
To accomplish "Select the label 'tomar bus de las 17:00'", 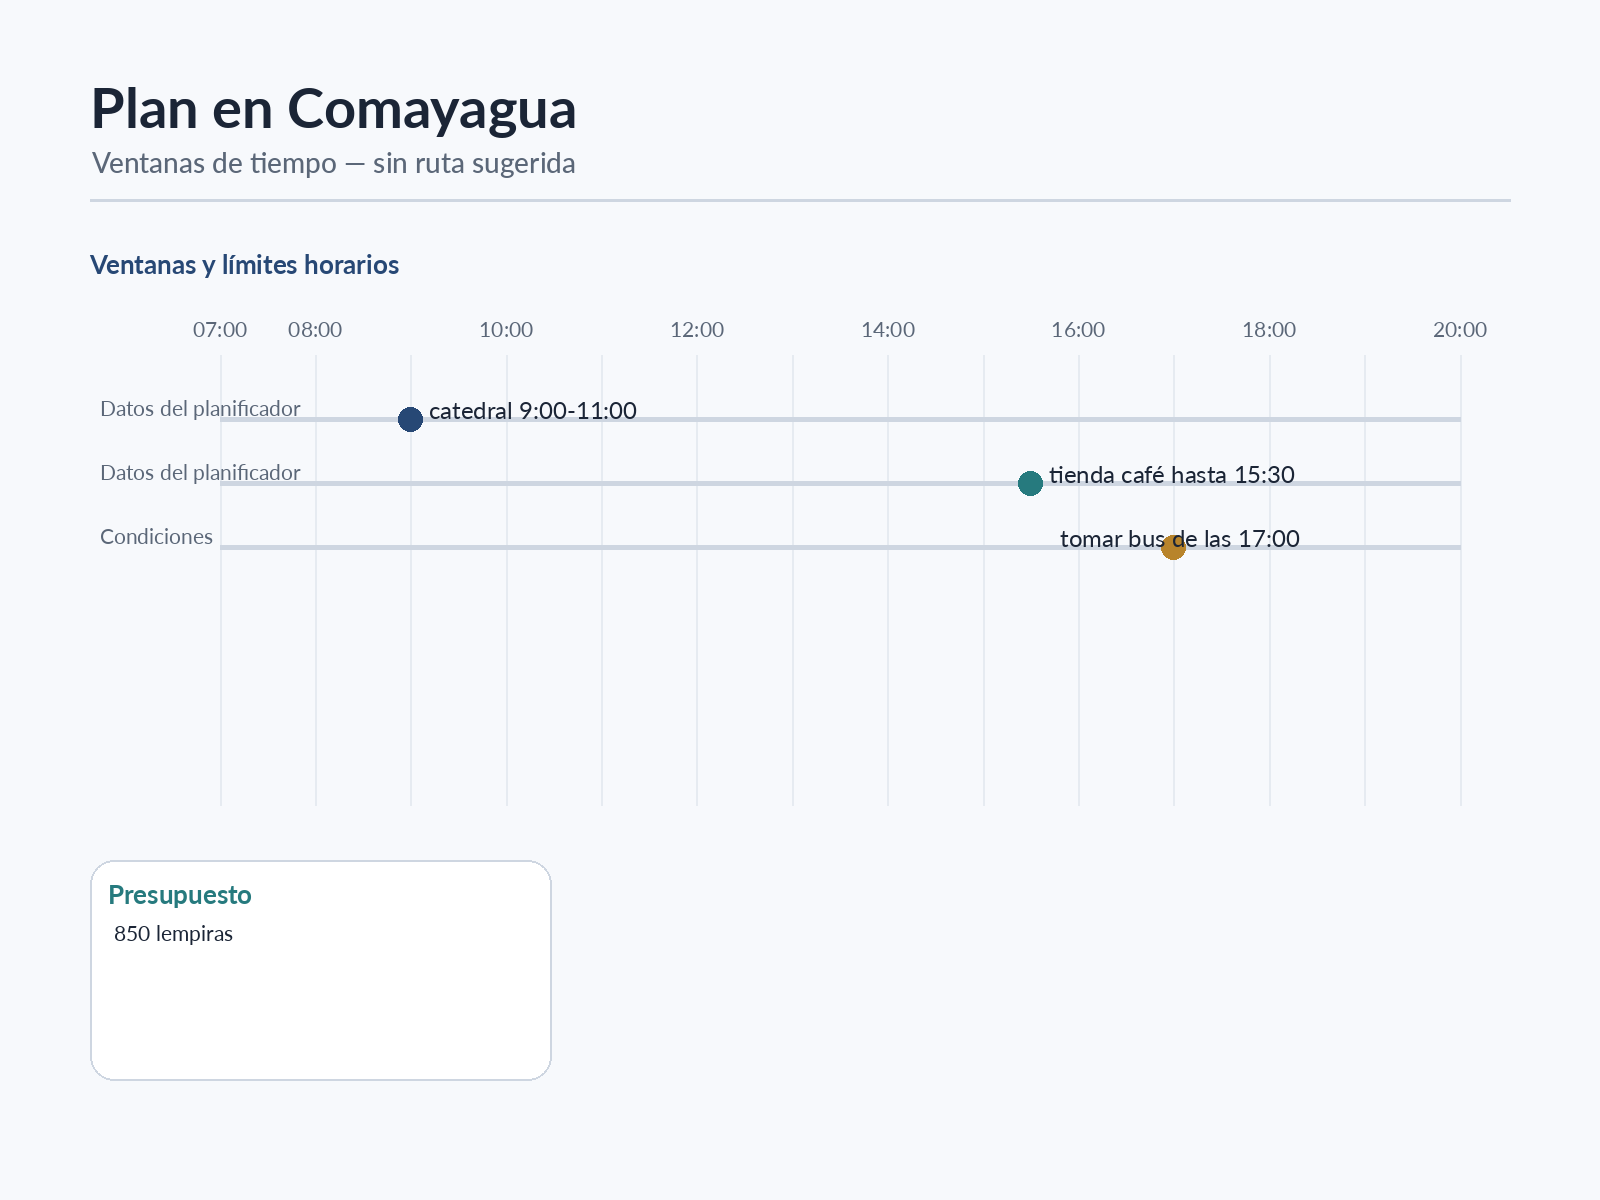I will [x=1180, y=539].
